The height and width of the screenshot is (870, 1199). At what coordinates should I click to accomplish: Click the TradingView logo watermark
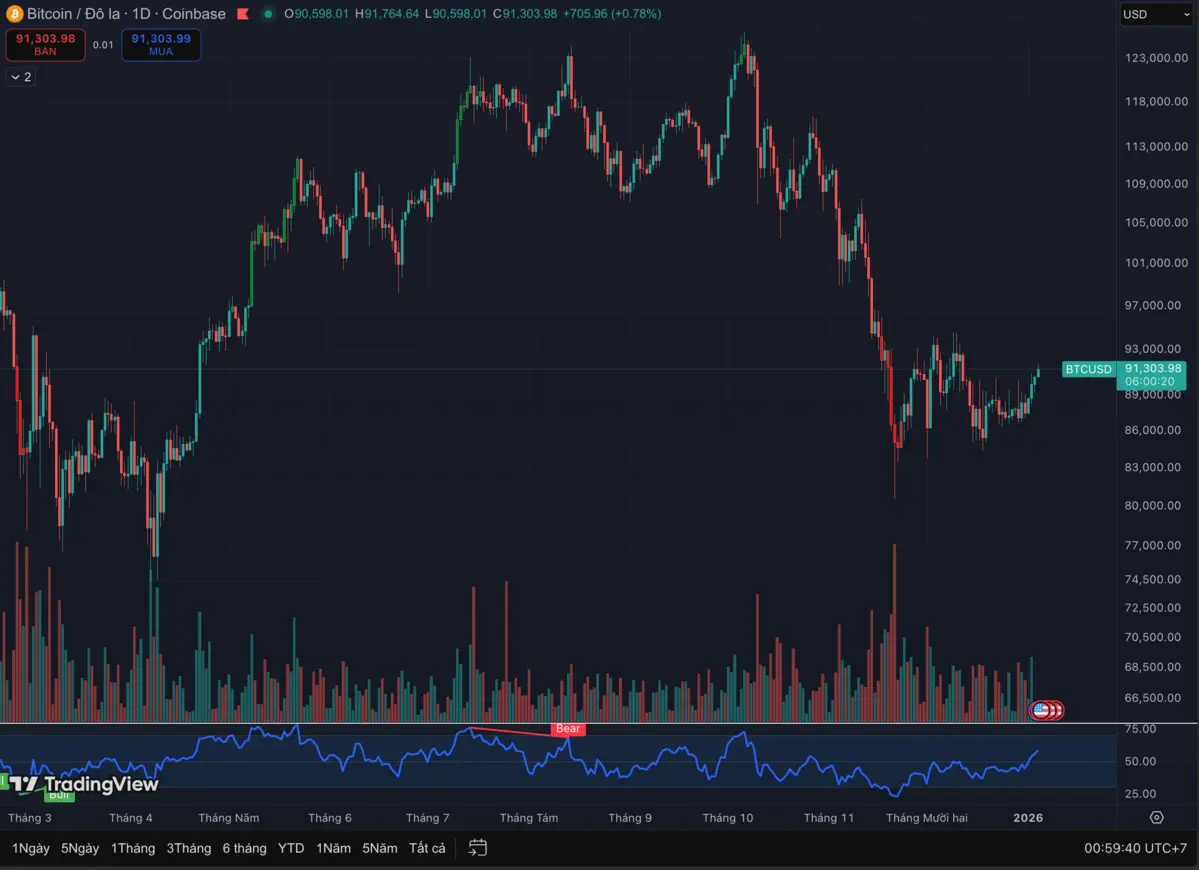click(84, 784)
